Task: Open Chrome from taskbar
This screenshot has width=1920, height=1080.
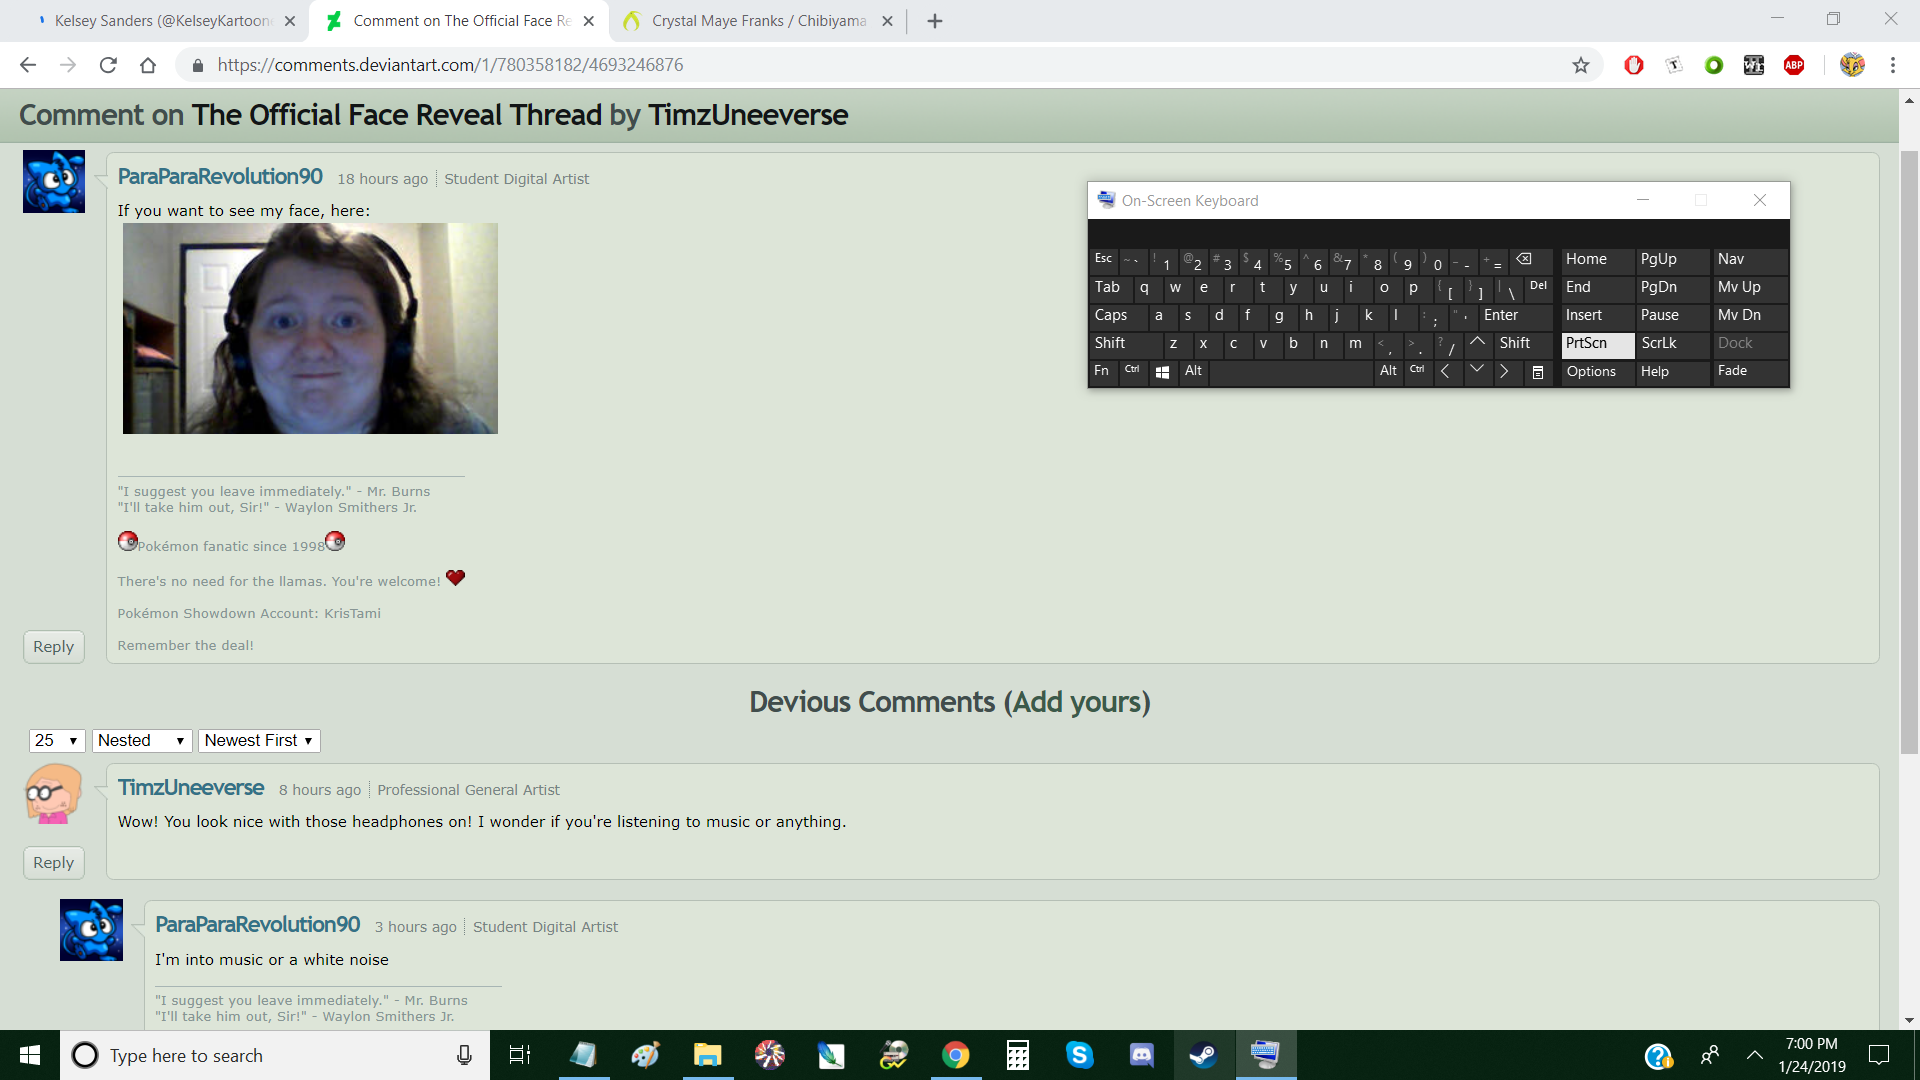Action: click(956, 1055)
